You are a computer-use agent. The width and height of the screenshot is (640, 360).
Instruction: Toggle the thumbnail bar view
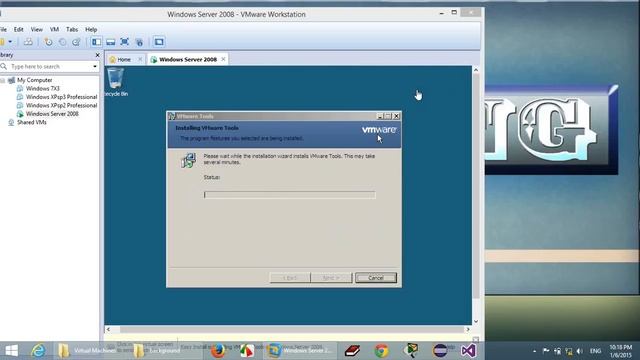[x=111, y=42]
